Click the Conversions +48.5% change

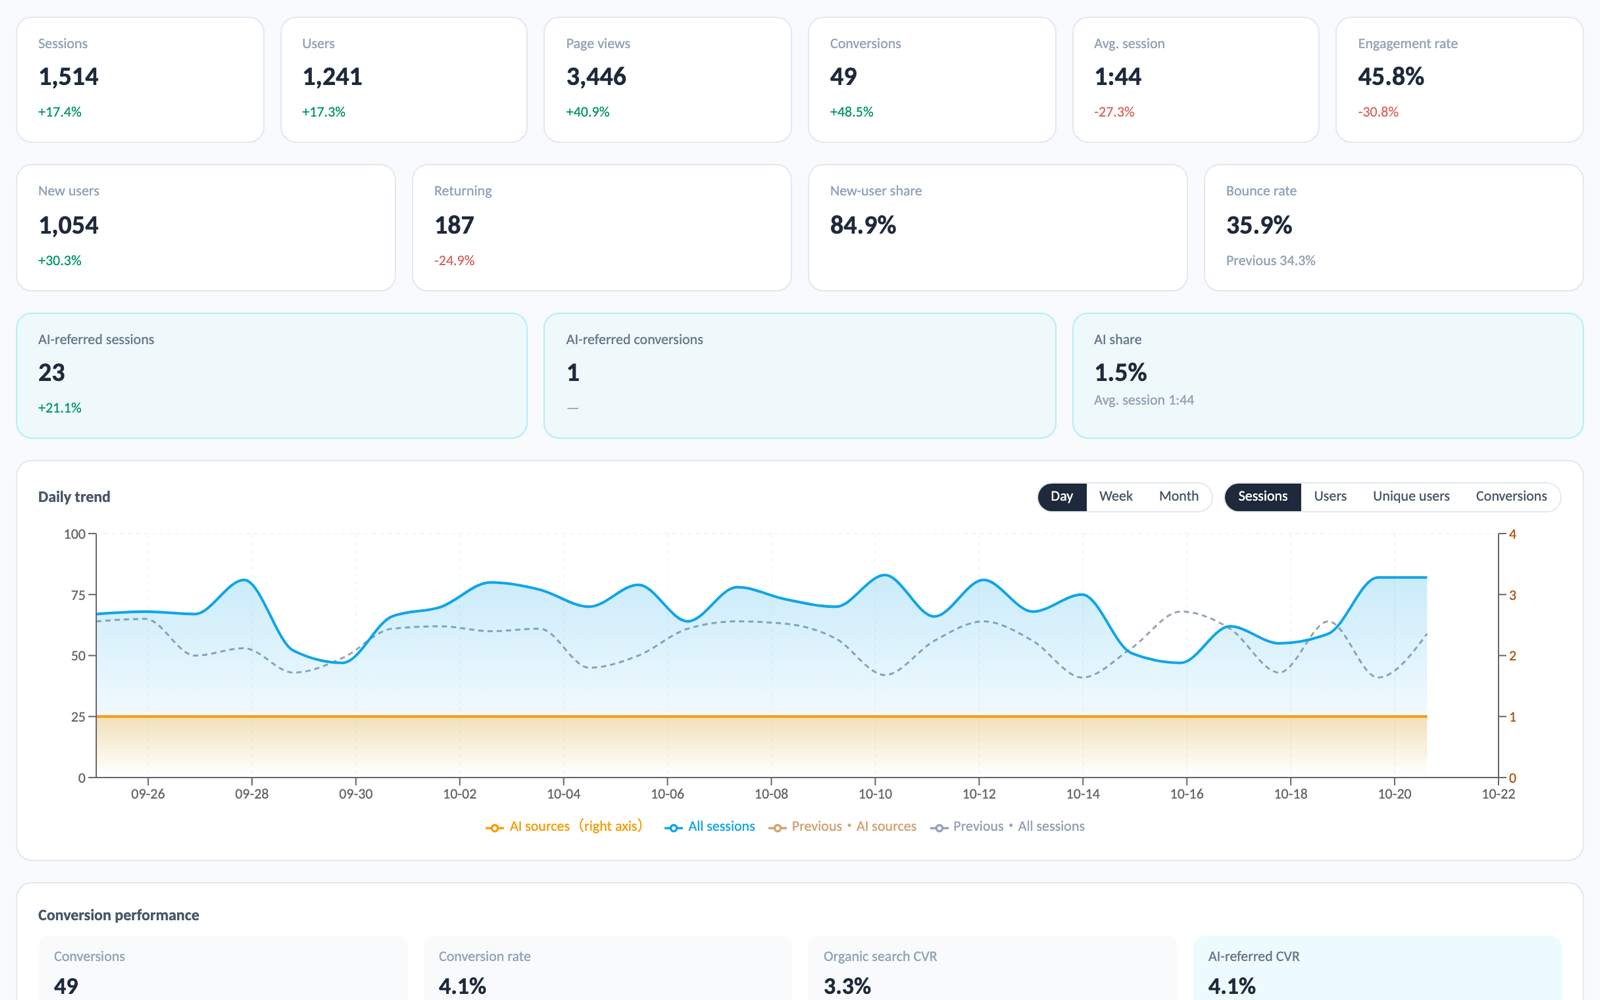(x=852, y=112)
